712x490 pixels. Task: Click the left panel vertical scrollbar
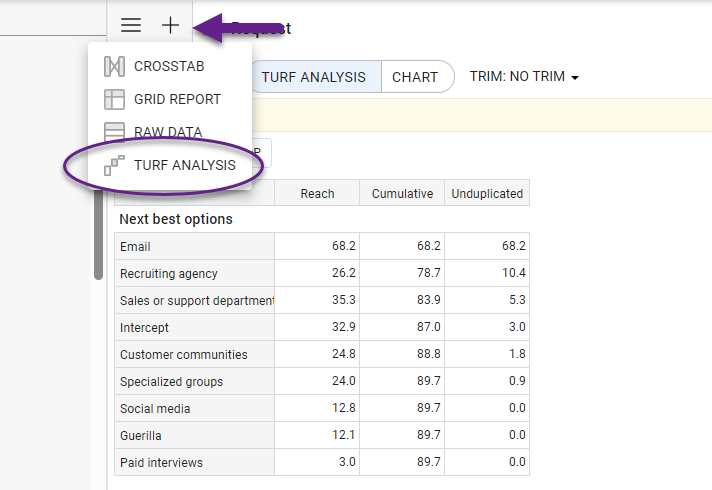[98, 230]
